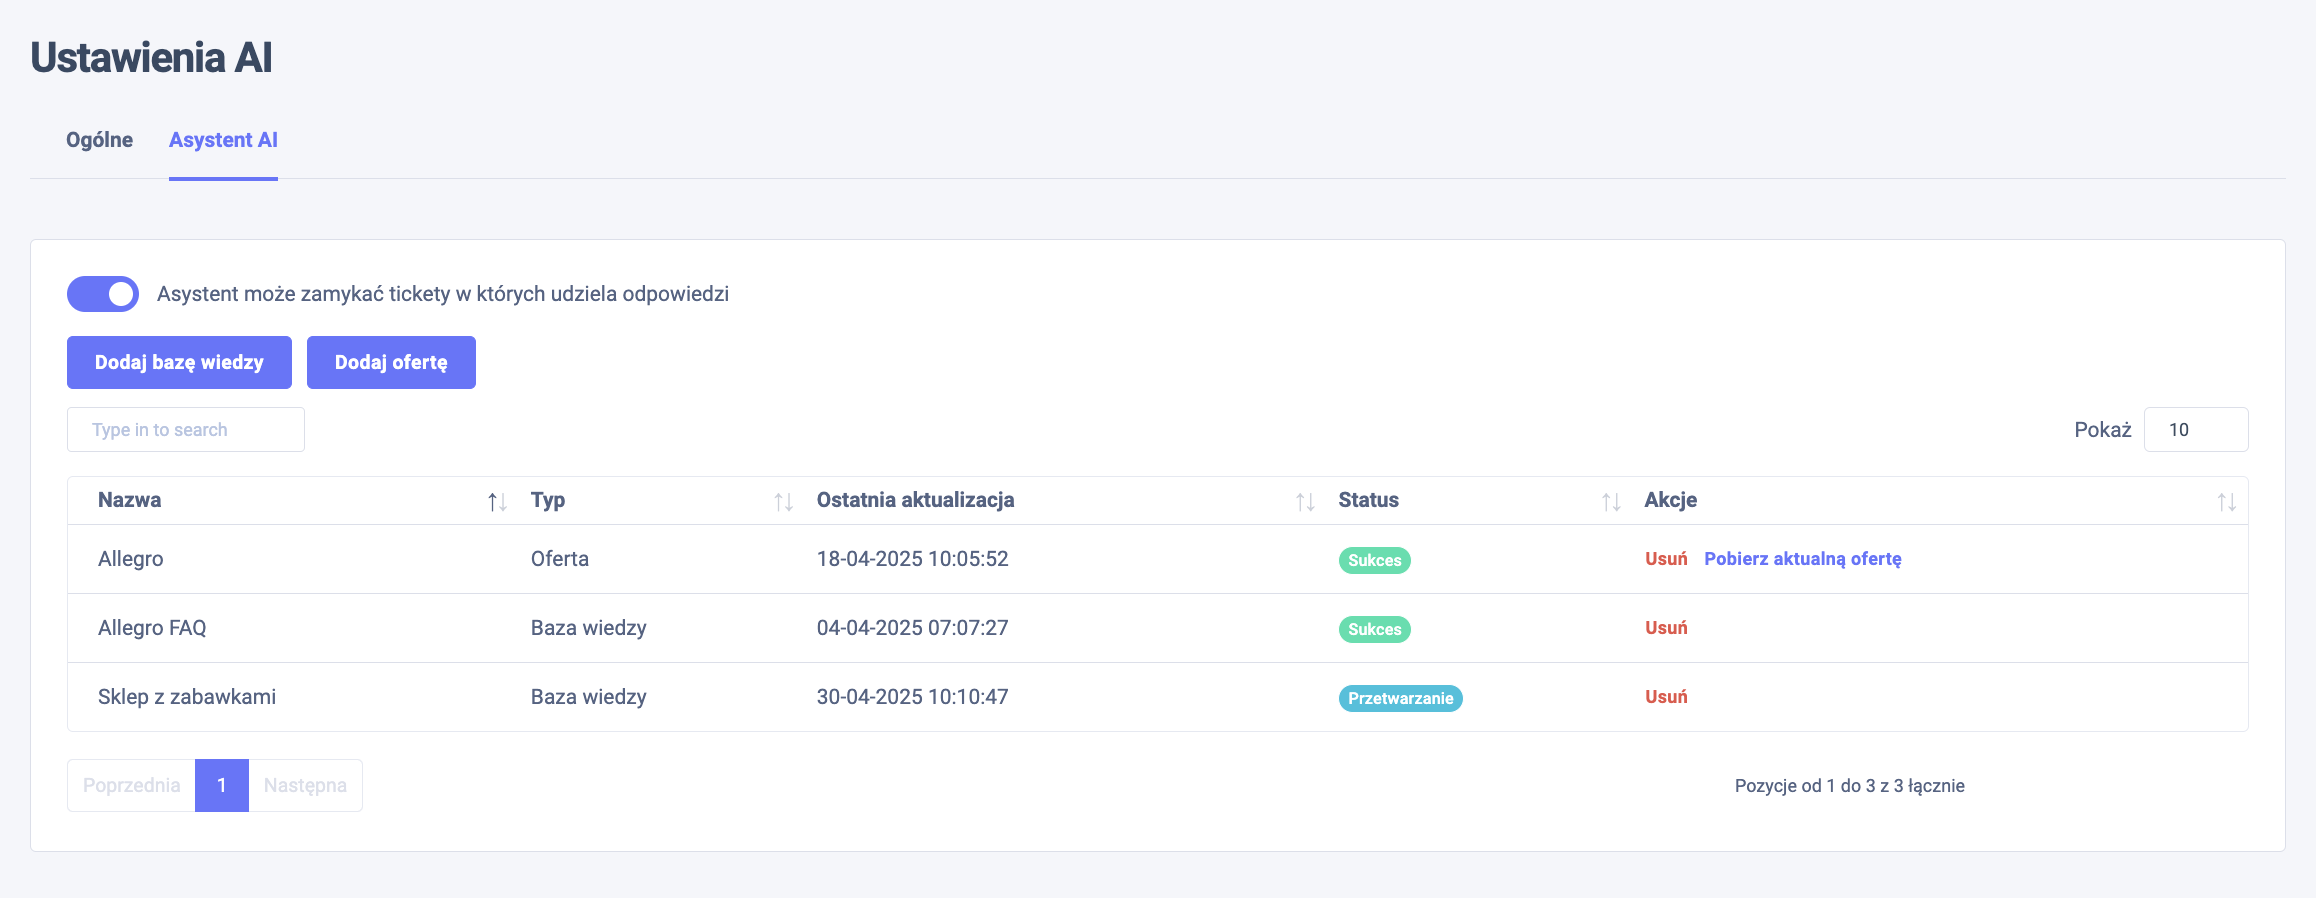2316x898 pixels.
Task: Switch to the Ogólne tab
Action: [x=99, y=140]
